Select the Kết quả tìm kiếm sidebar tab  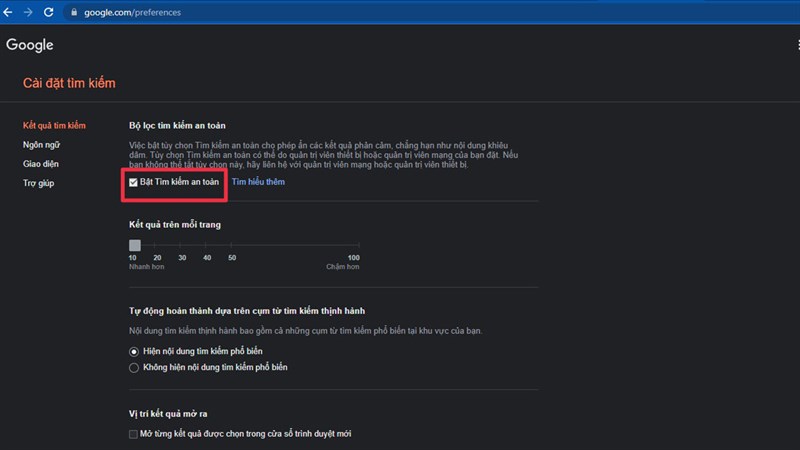54,126
